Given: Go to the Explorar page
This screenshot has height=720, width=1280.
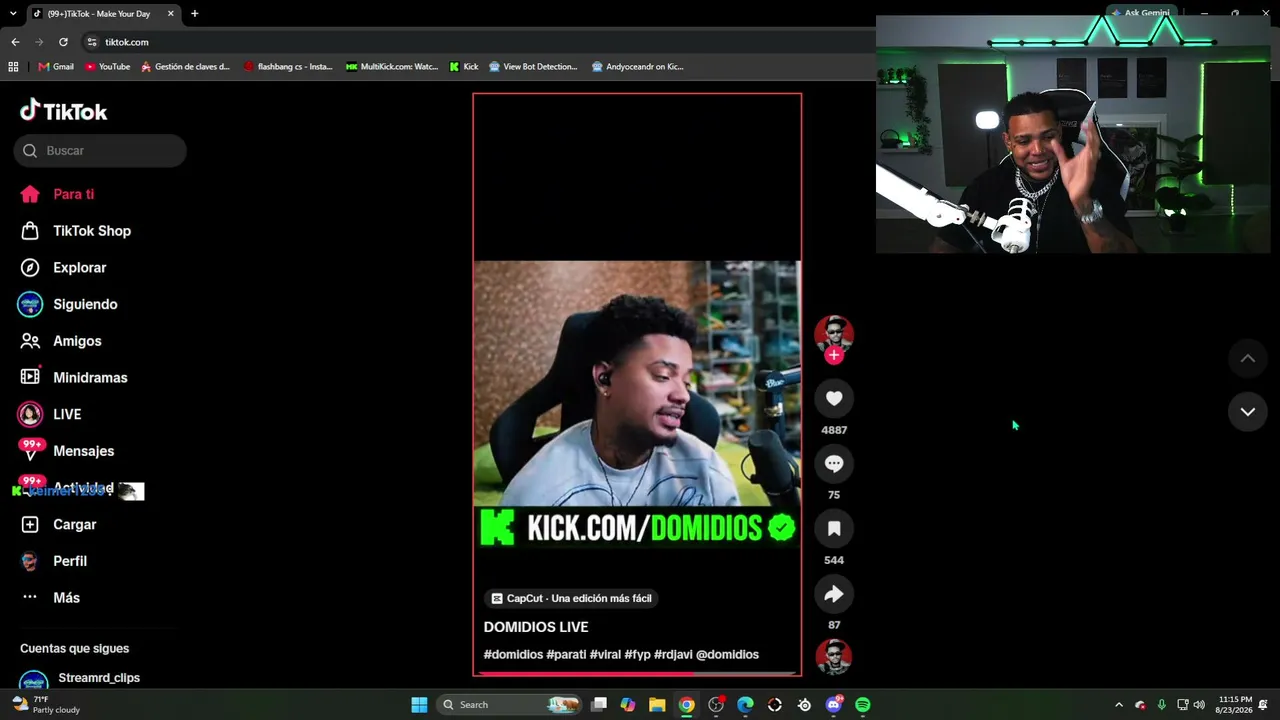Looking at the screenshot, I should [x=64, y=268].
